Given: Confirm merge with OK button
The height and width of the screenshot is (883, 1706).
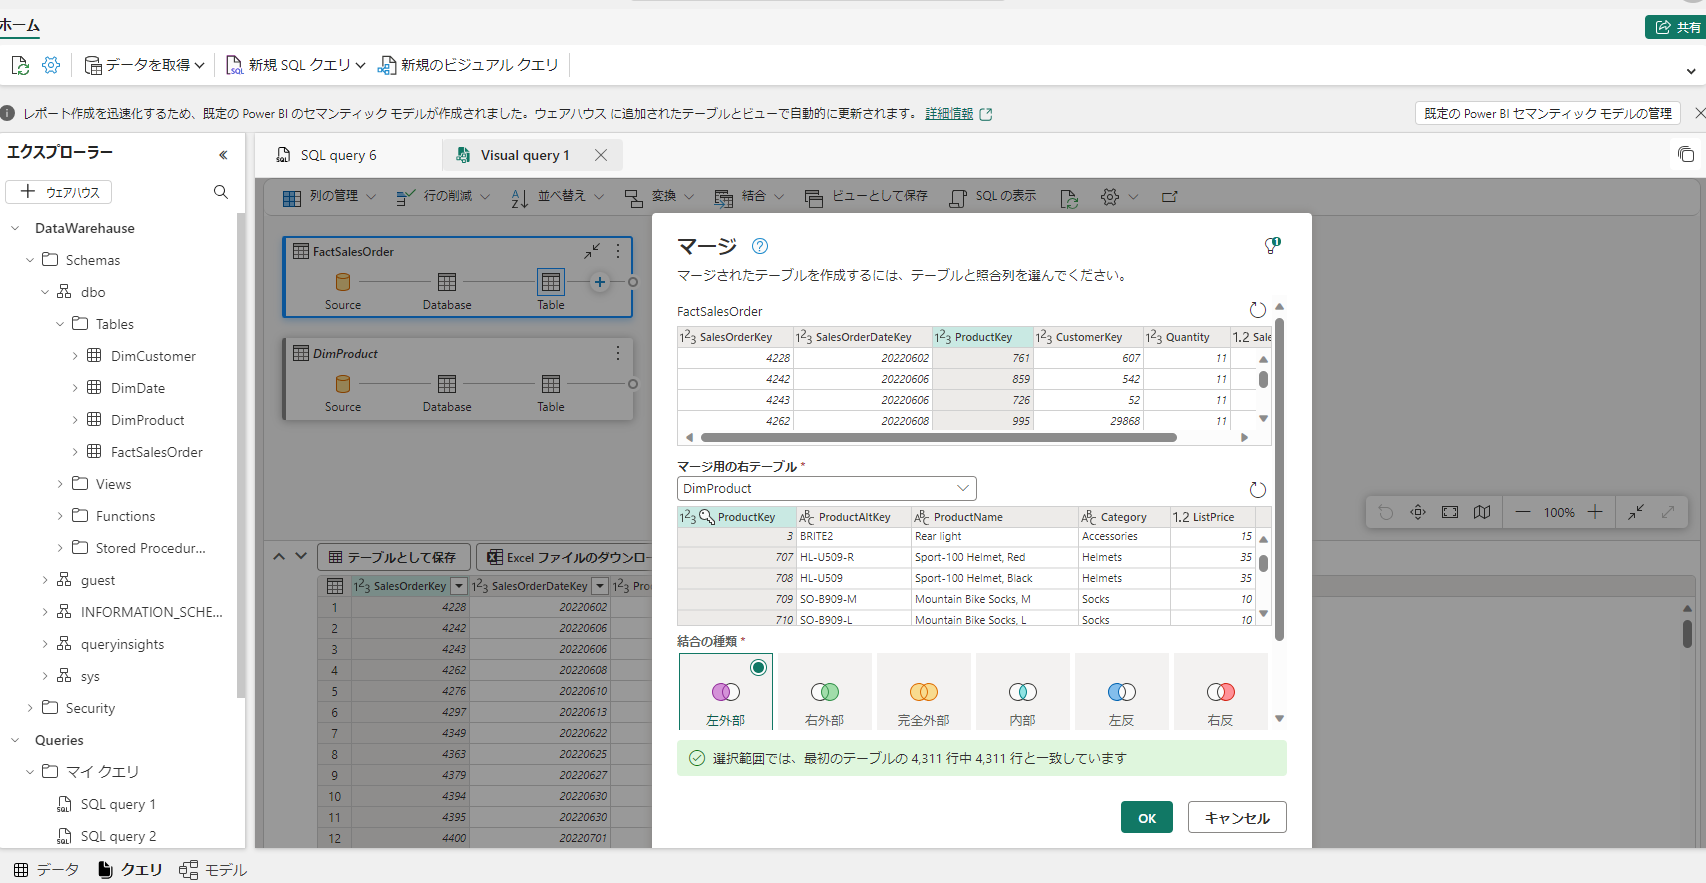Looking at the screenshot, I should 1147,817.
